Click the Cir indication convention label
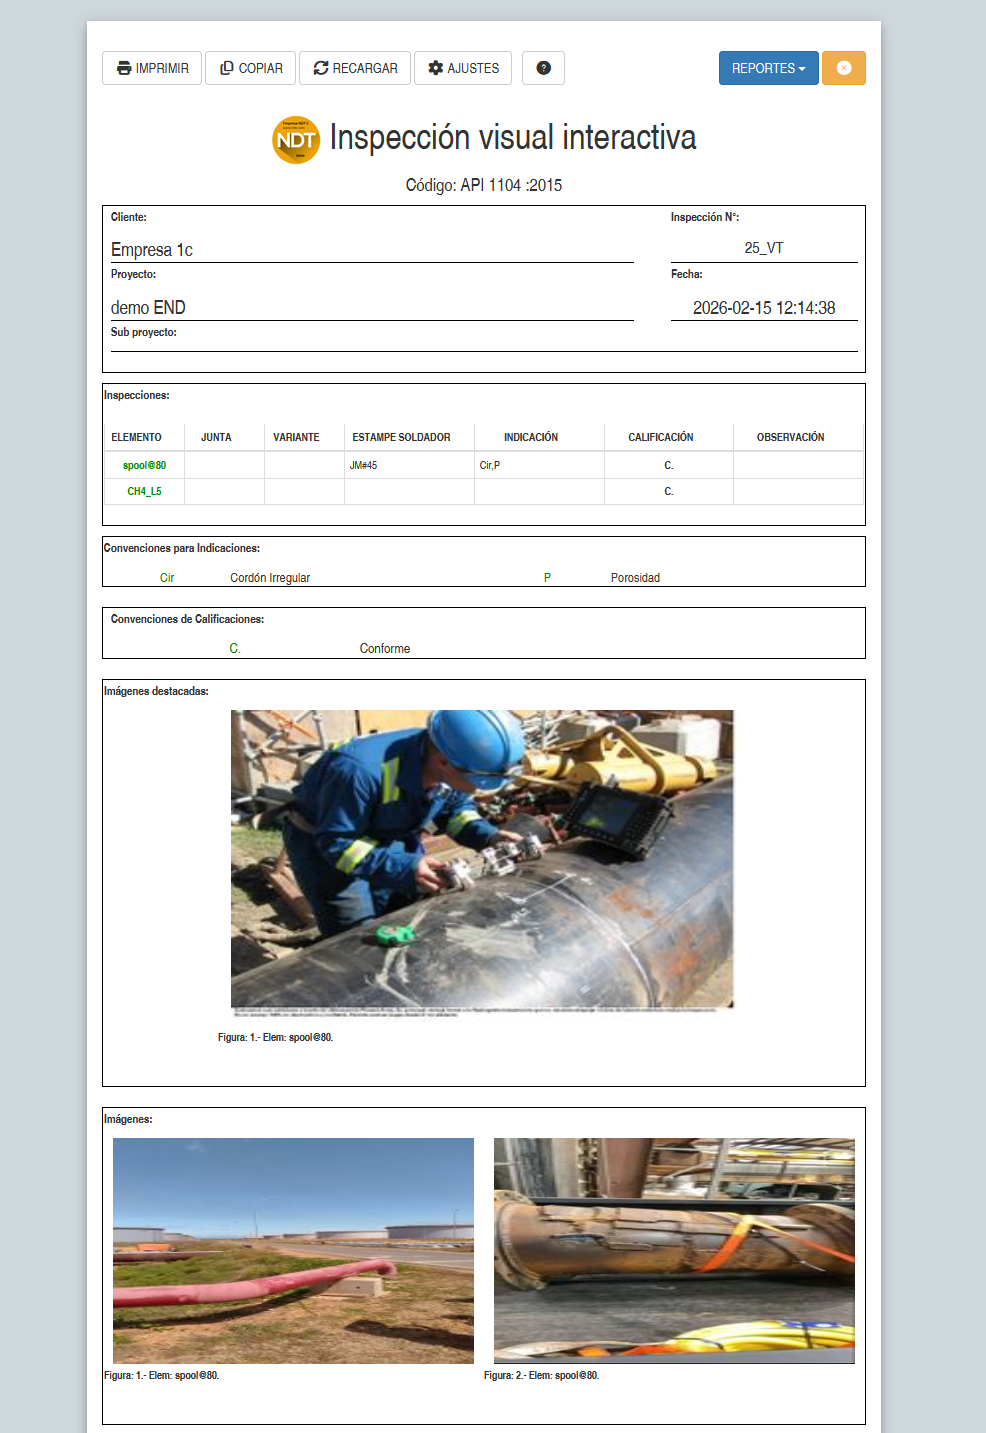The width and height of the screenshot is (986, 1433). point(167,578)
